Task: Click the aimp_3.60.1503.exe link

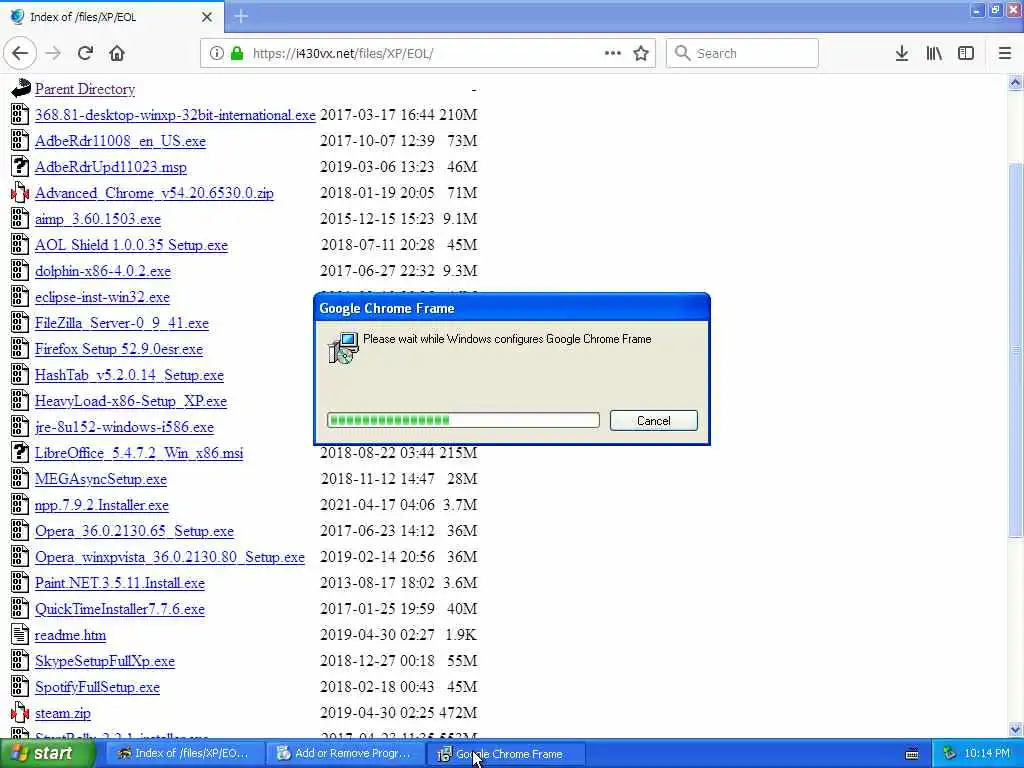Action: click(x=98, y=219)
